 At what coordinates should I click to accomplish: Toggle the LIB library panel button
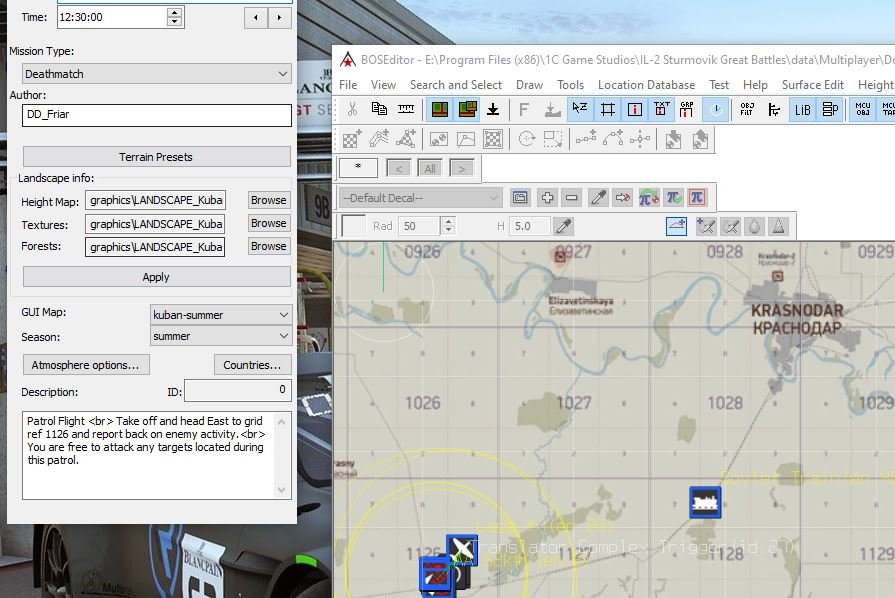[802, 109]
